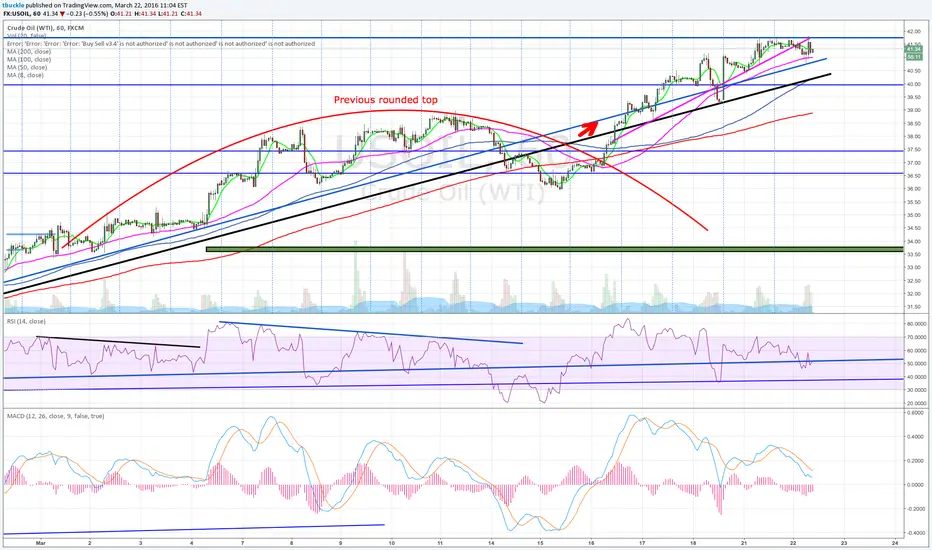The width and height of the screenshot is (932, 550).
Task: Click the 35.00 price axis label
Action: tap(914, 215)
